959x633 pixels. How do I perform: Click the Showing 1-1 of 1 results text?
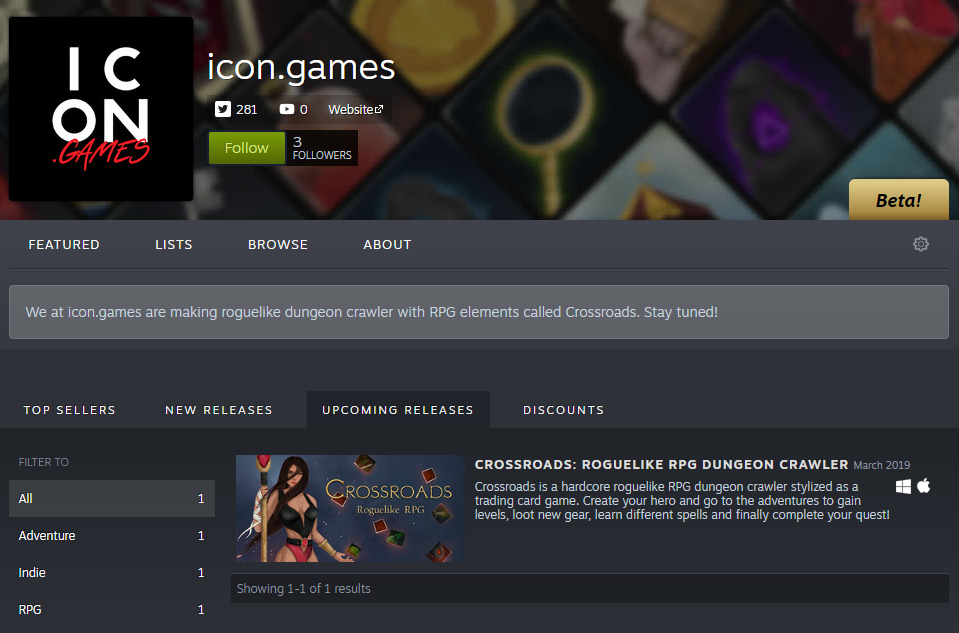303,588
